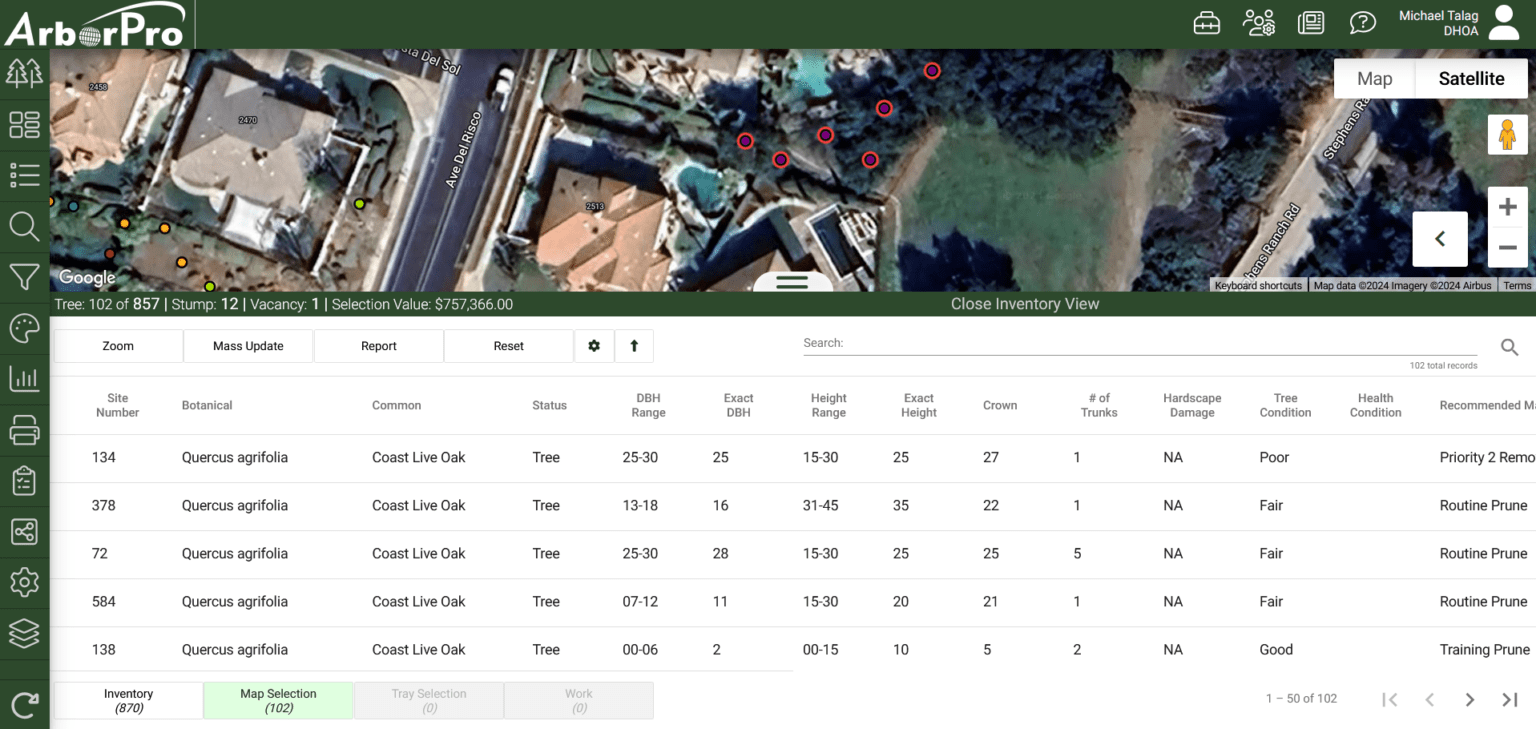The height and width of the screenshot is (729, 1536).
Task: Select the Map Selection (102) tab
Action: (278, 700)
